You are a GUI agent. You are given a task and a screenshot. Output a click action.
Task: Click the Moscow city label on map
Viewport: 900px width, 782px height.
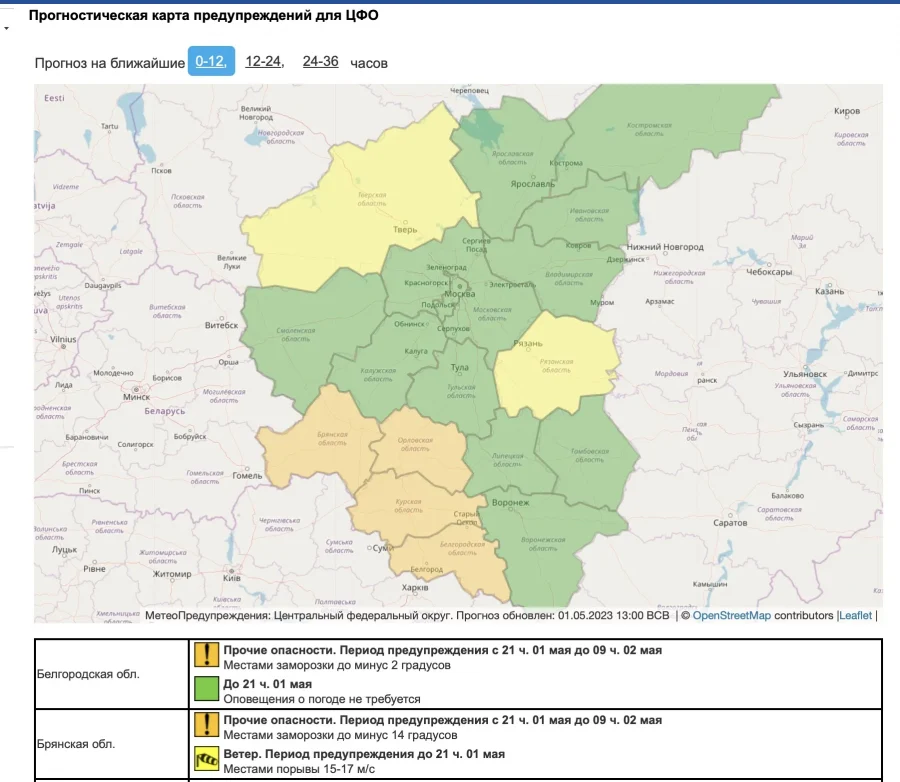pyautogui.click(x=458, y=296)
